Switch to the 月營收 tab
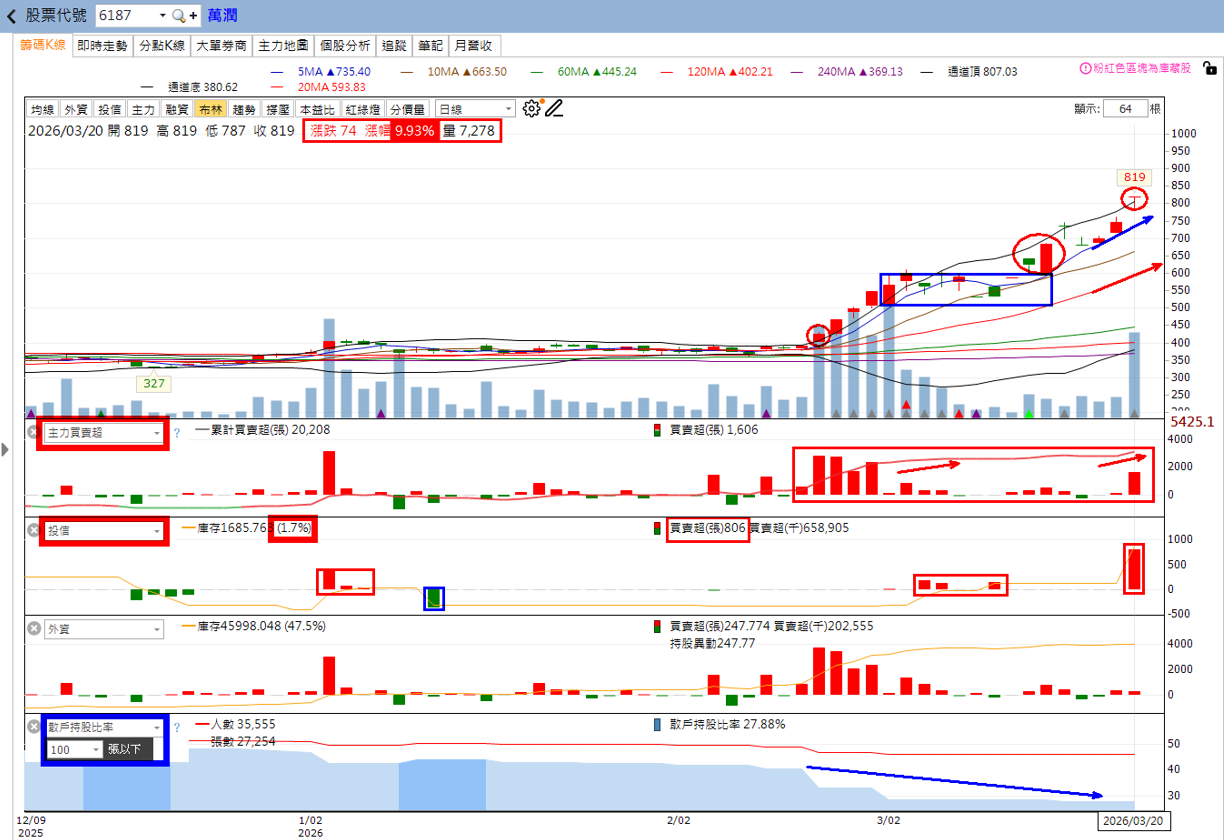This screenshot has width=1224, height=840. point(475,45)
